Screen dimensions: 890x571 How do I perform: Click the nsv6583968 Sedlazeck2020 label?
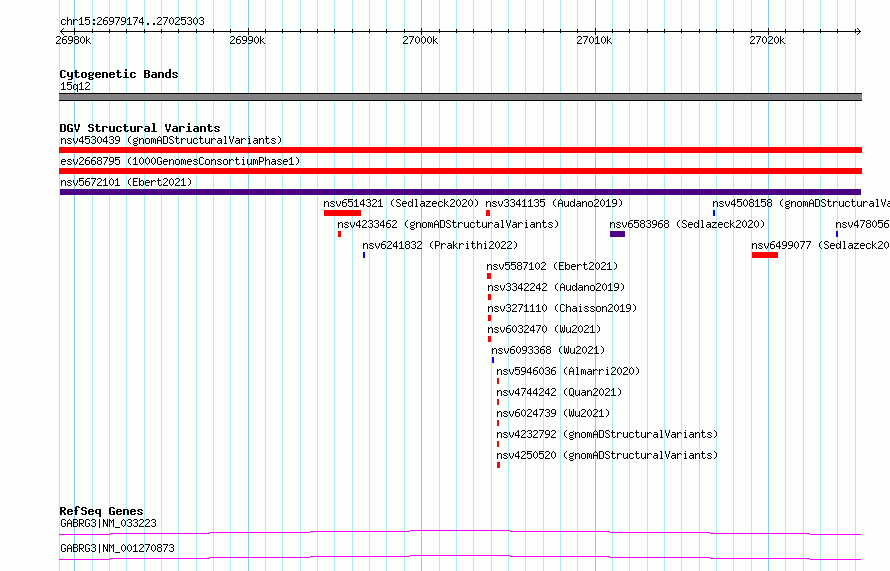click(x=687, y=224)
